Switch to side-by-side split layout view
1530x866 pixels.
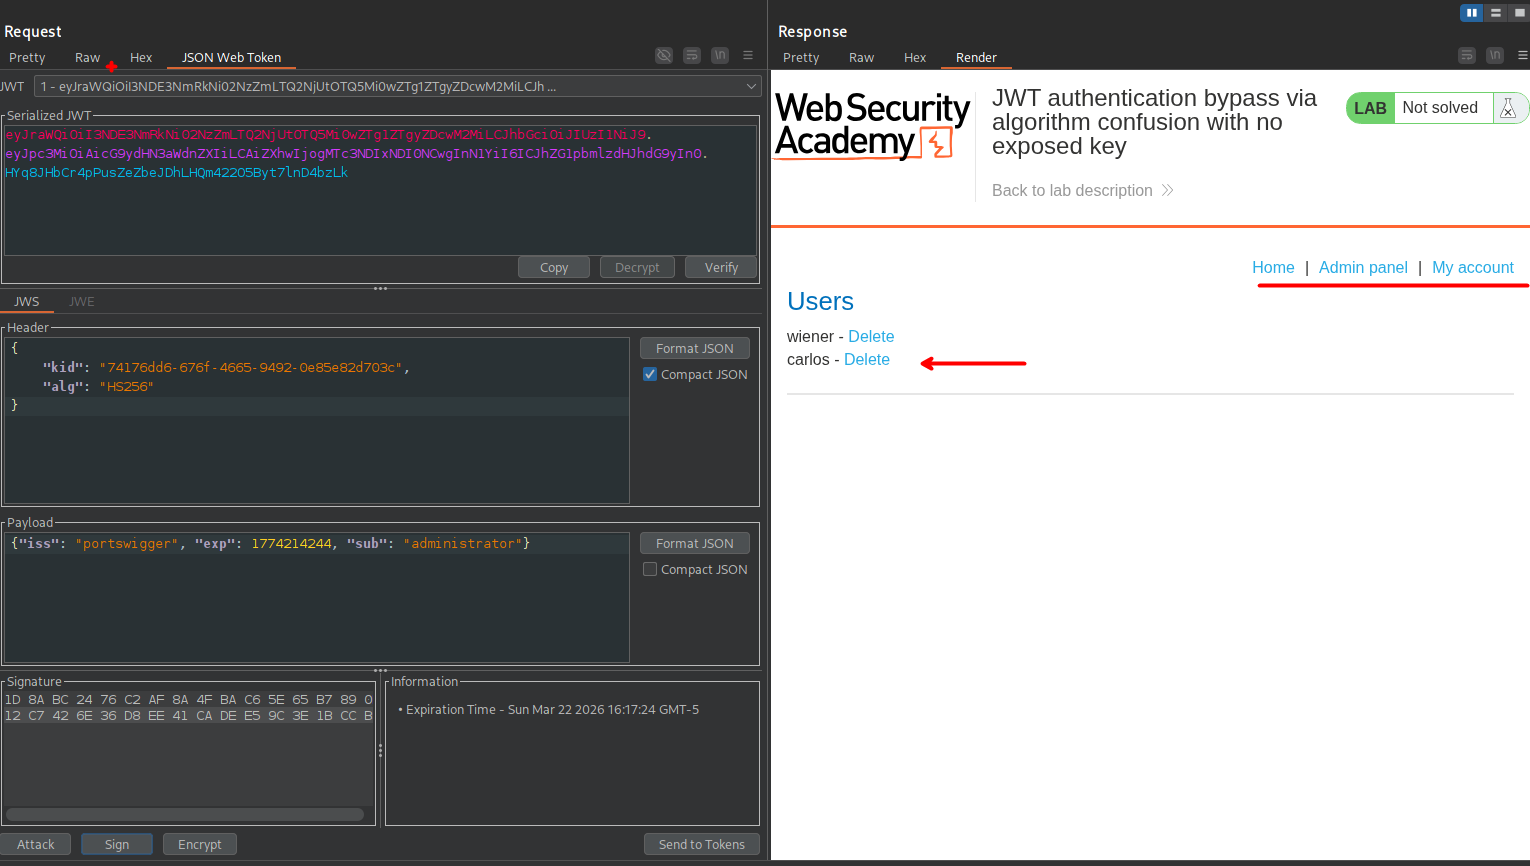coord(1471,13)
